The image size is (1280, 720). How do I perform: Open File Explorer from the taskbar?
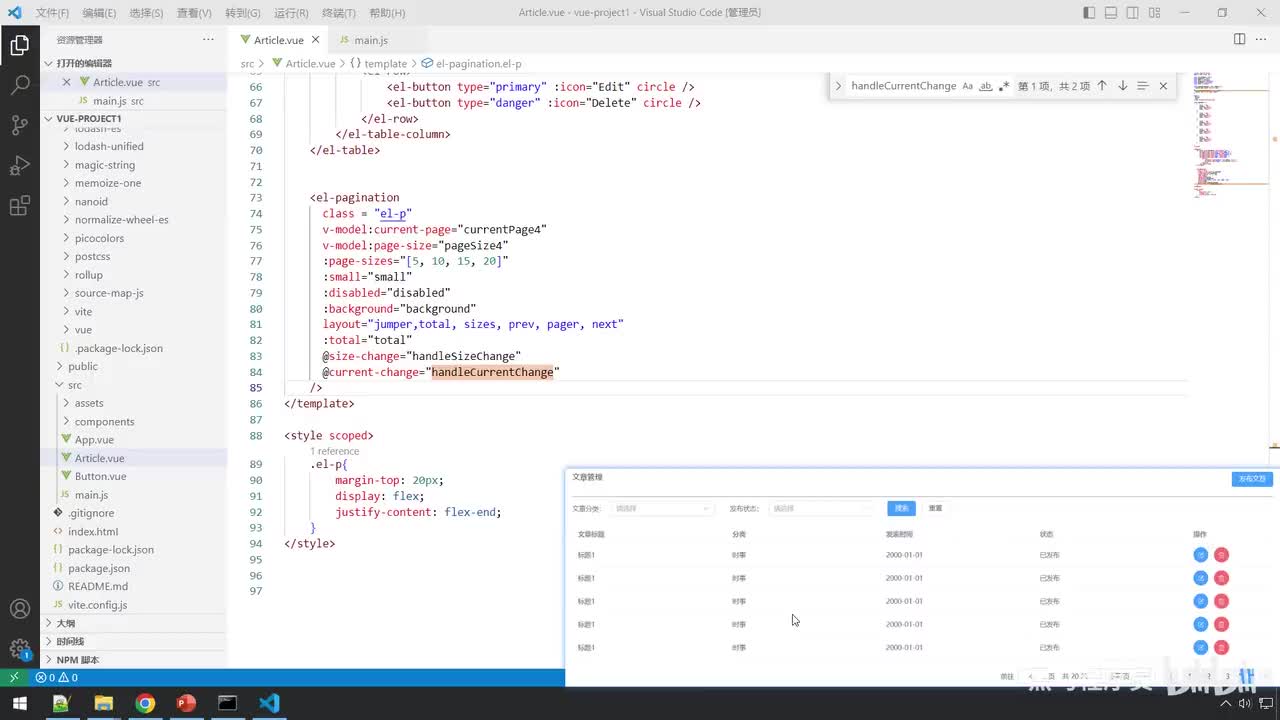[x=103, y=703]
